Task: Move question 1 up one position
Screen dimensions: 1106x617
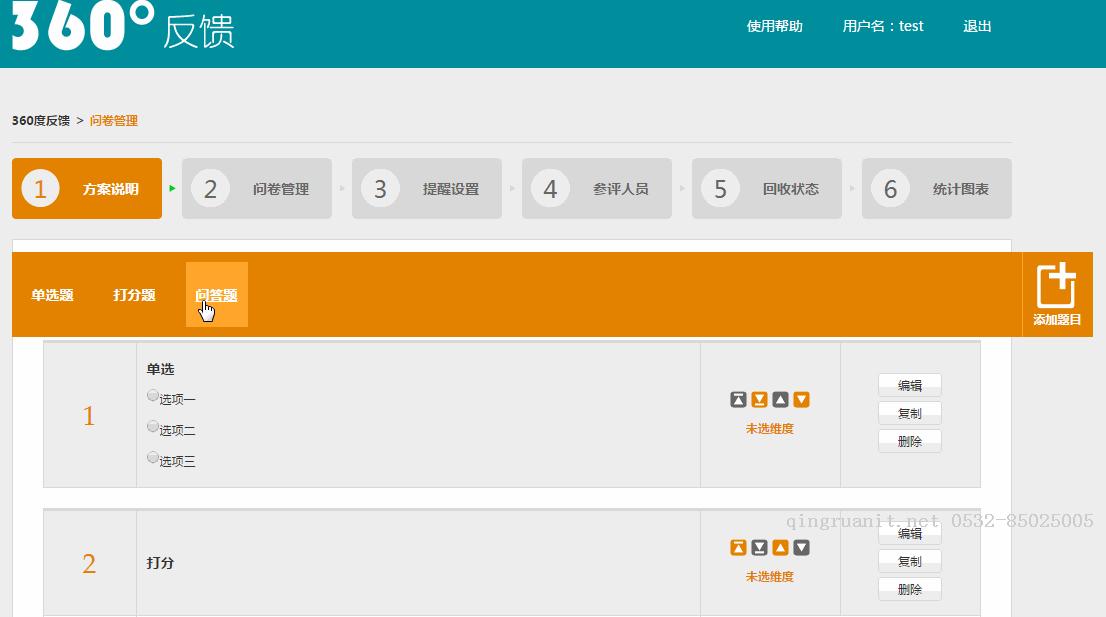Action: 780,400
